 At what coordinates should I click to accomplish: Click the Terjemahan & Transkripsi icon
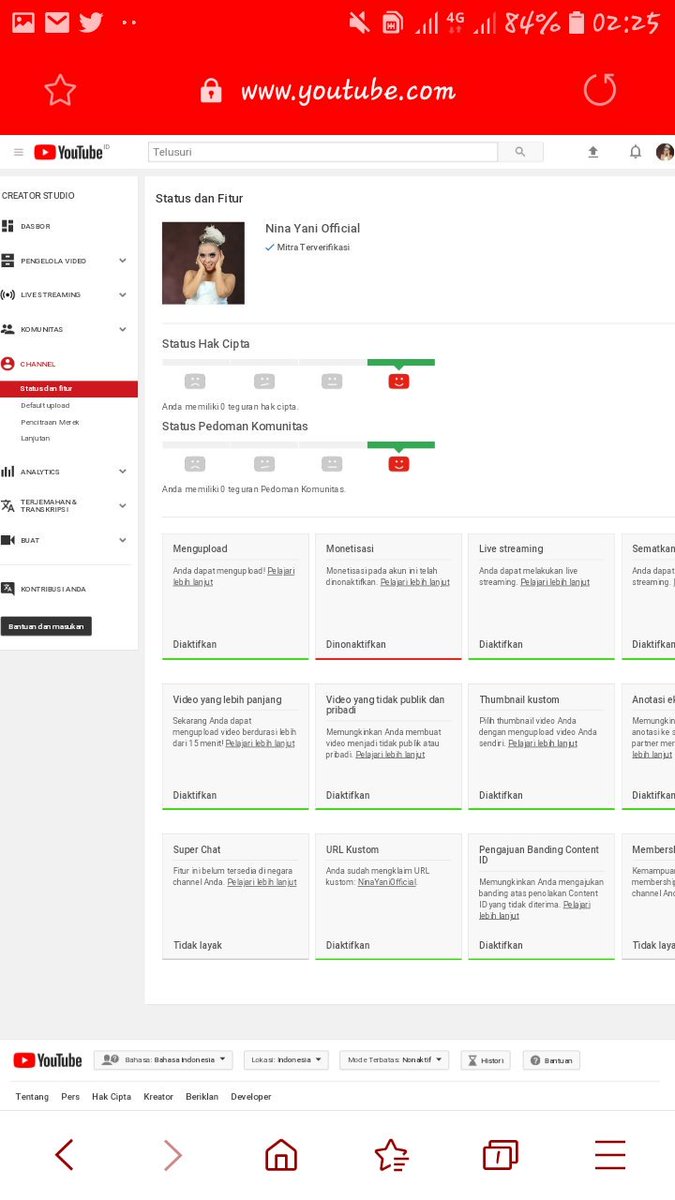tap(8, 506)
